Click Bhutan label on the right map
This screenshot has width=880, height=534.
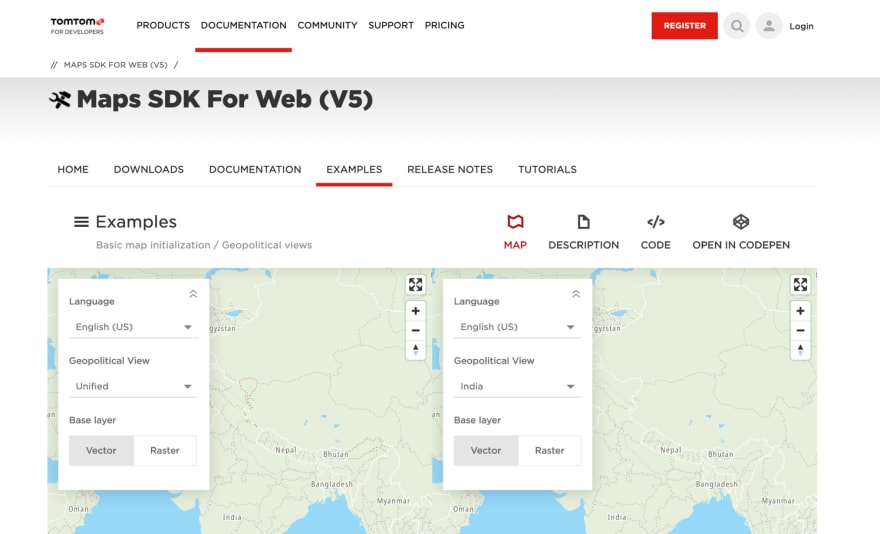tap(721, 454)
